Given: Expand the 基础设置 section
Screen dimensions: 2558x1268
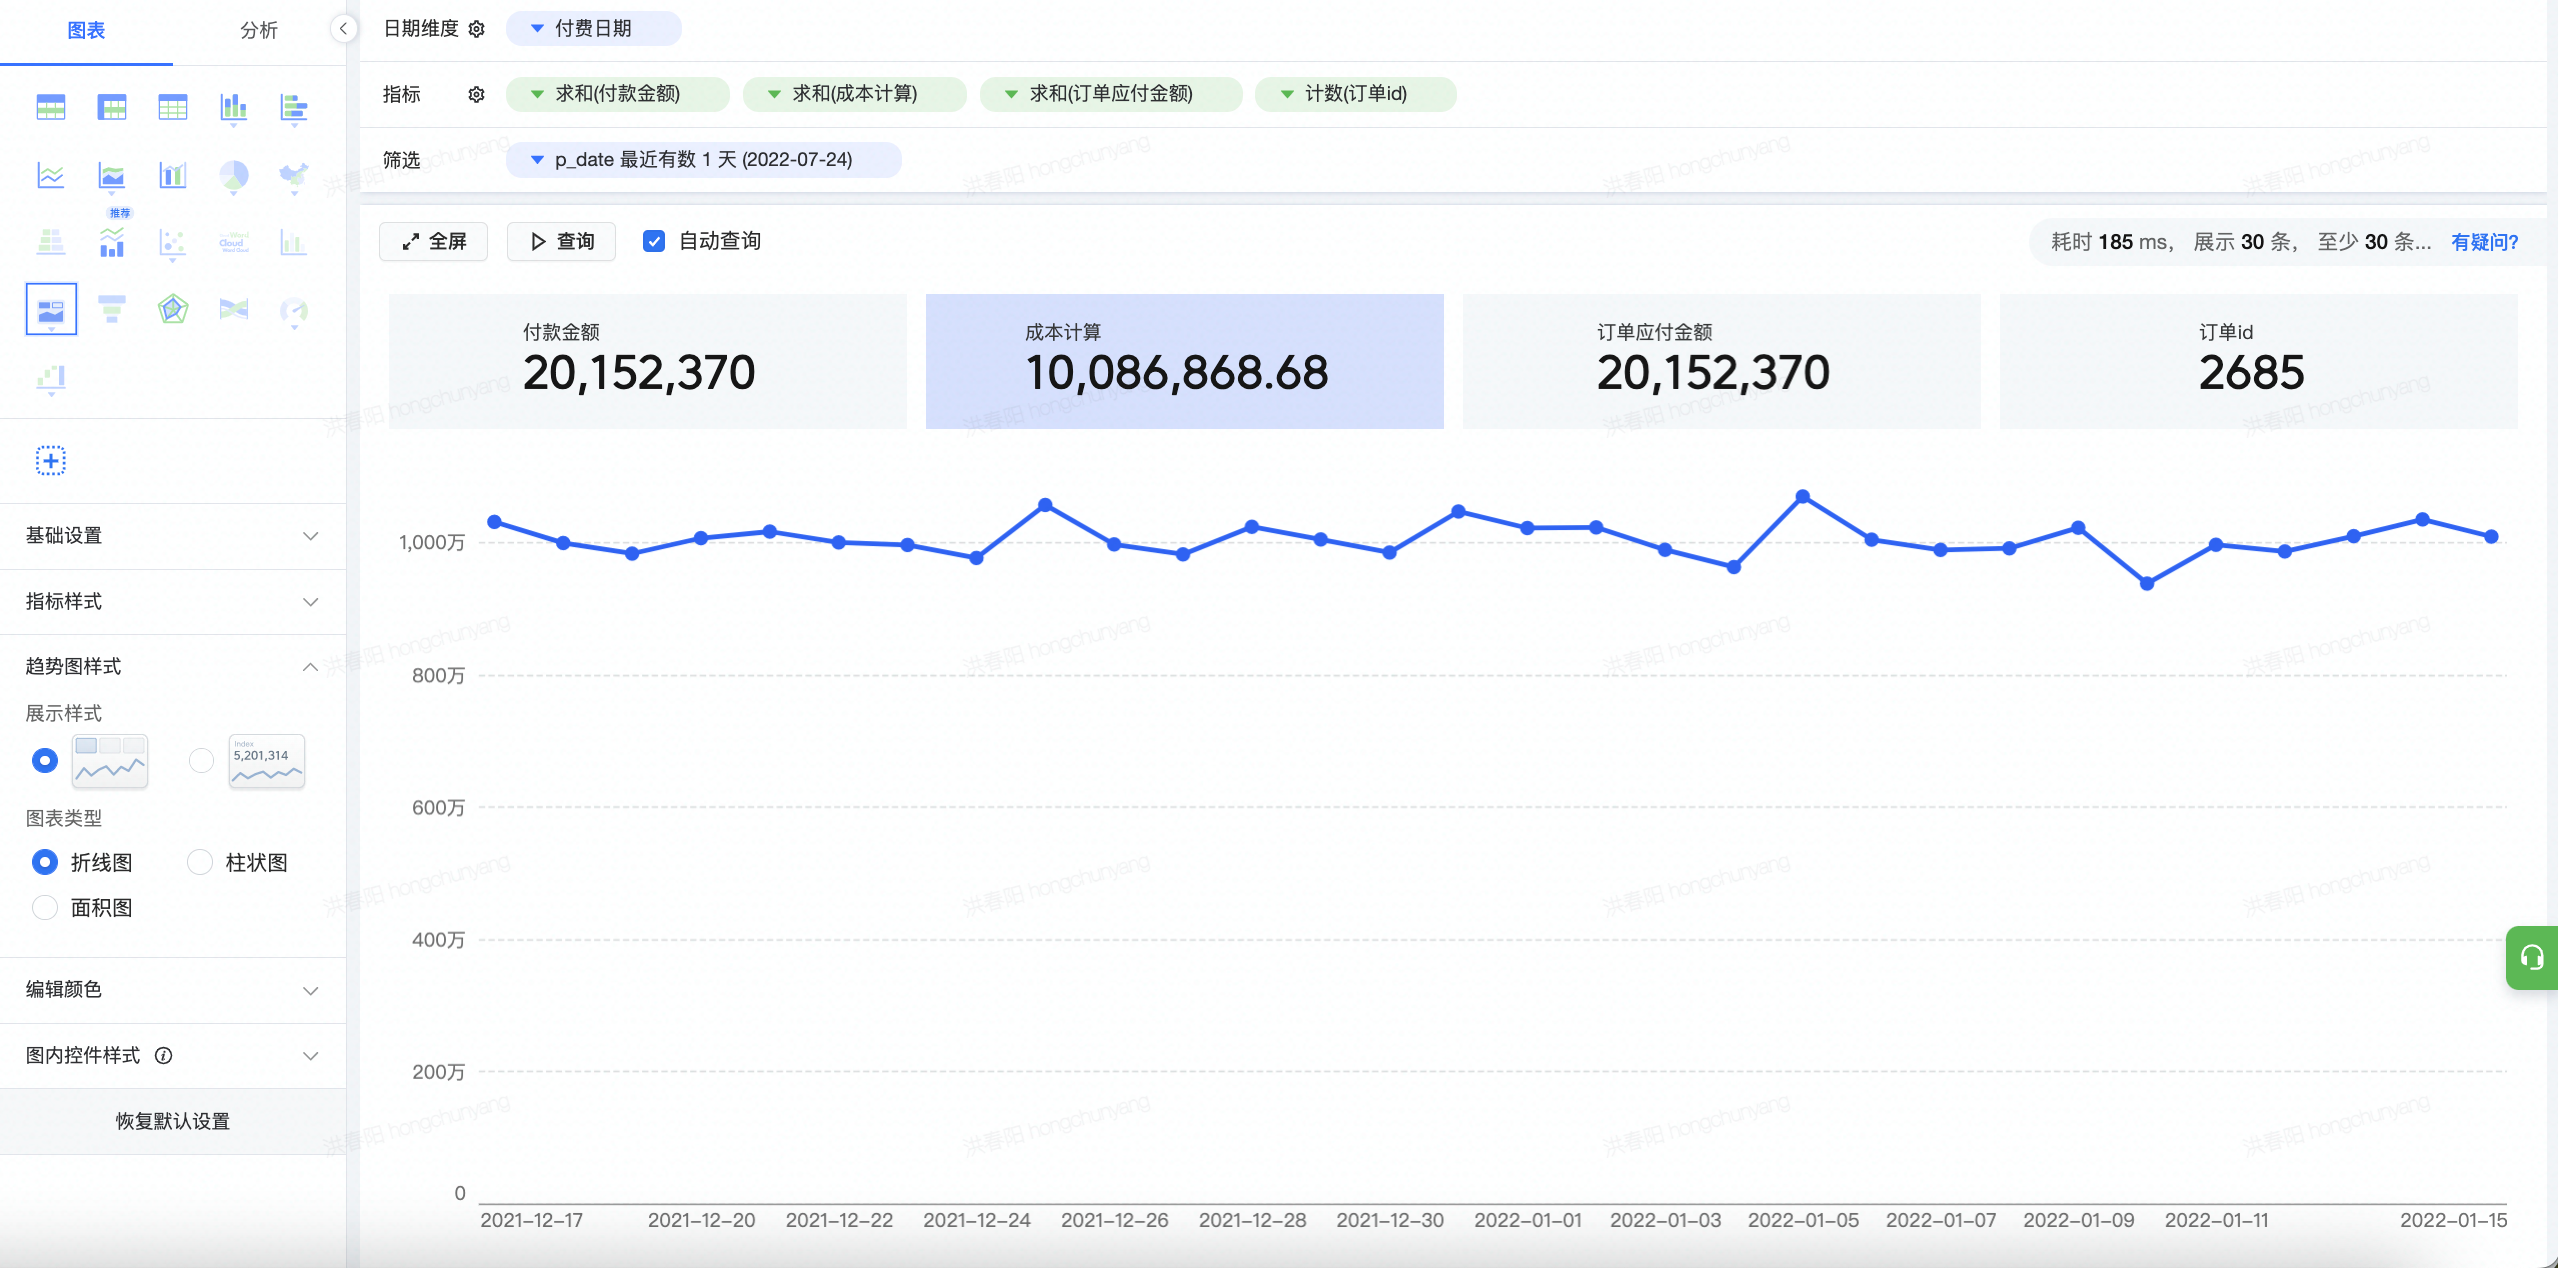Looking at the screenshot, I should [173, 536].
